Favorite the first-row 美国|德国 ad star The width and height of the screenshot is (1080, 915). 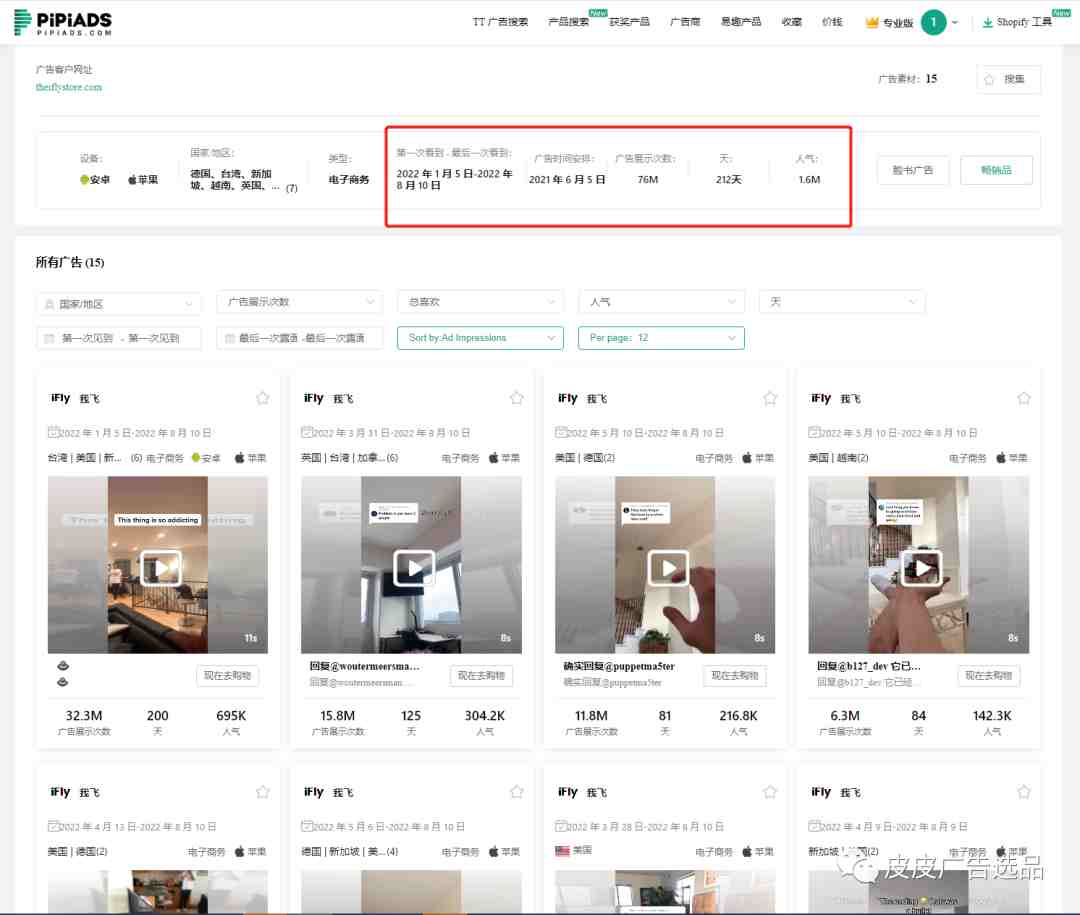(770, 398)
